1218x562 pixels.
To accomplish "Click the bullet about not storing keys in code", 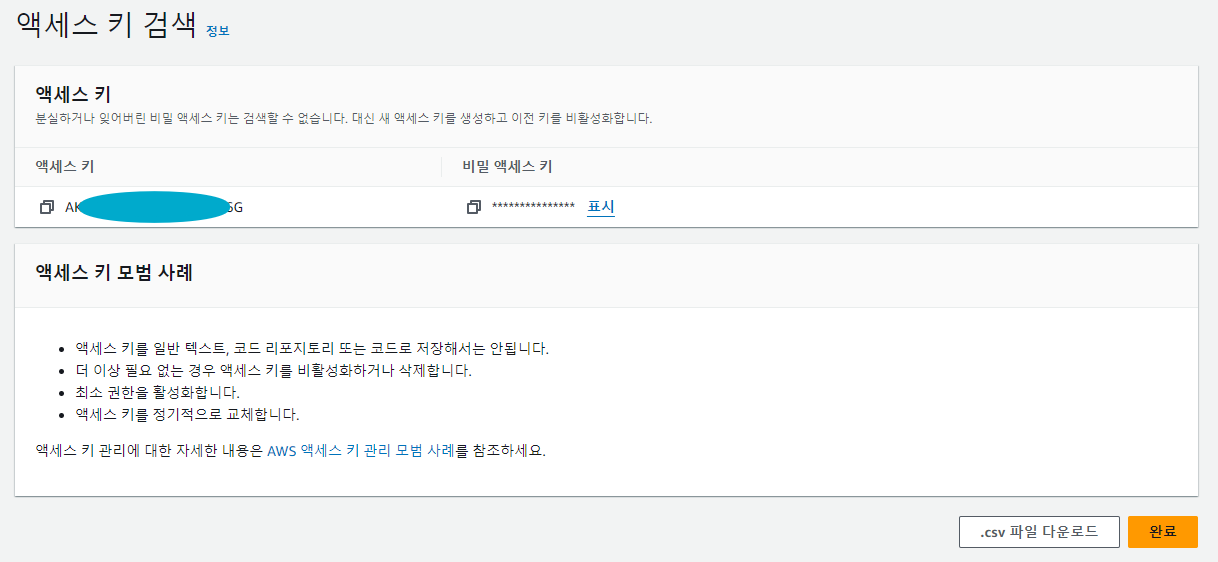I will pos(312,348).
